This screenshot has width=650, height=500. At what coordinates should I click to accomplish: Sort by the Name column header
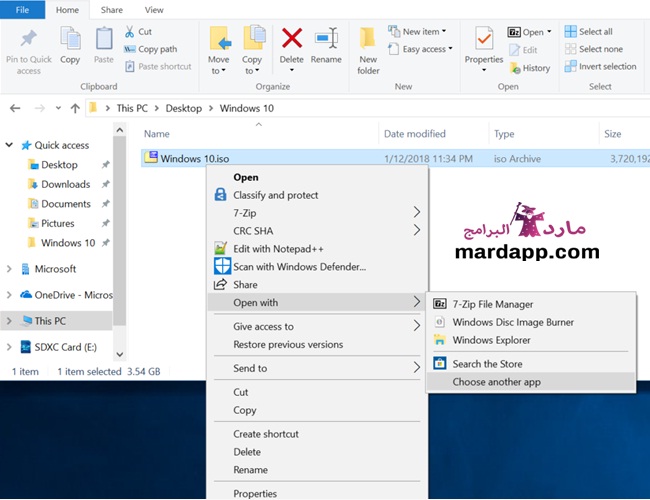tap(157, 133)
